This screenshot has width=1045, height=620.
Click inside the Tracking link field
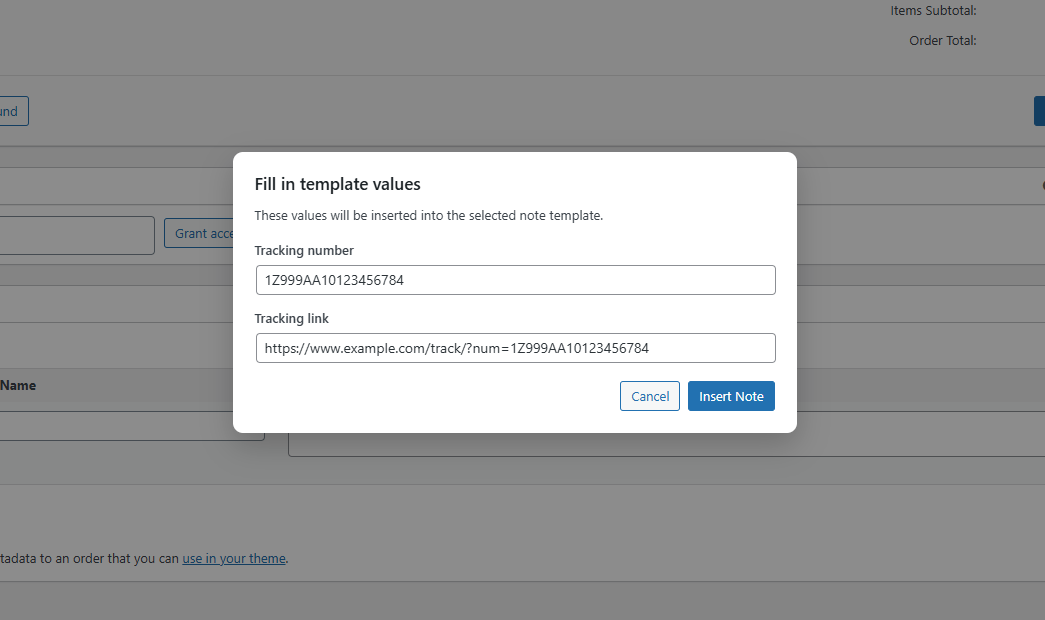click(515, 348)
